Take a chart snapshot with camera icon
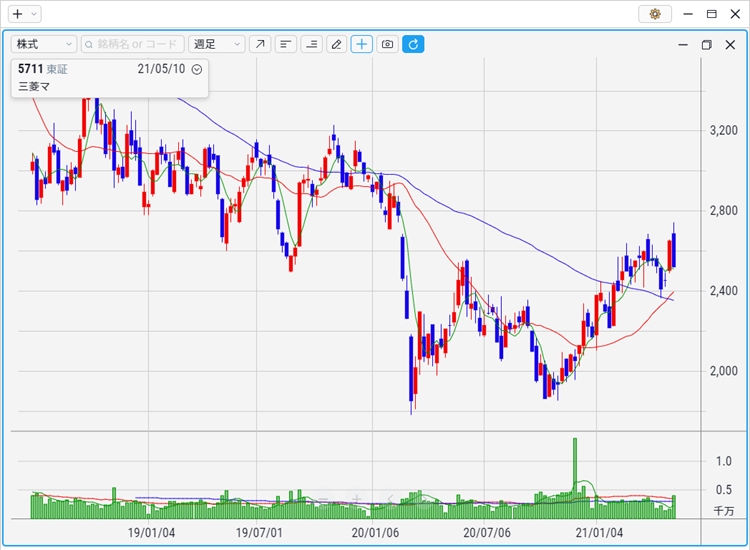The width and height of the screenshot is (750, 550). 387,44
